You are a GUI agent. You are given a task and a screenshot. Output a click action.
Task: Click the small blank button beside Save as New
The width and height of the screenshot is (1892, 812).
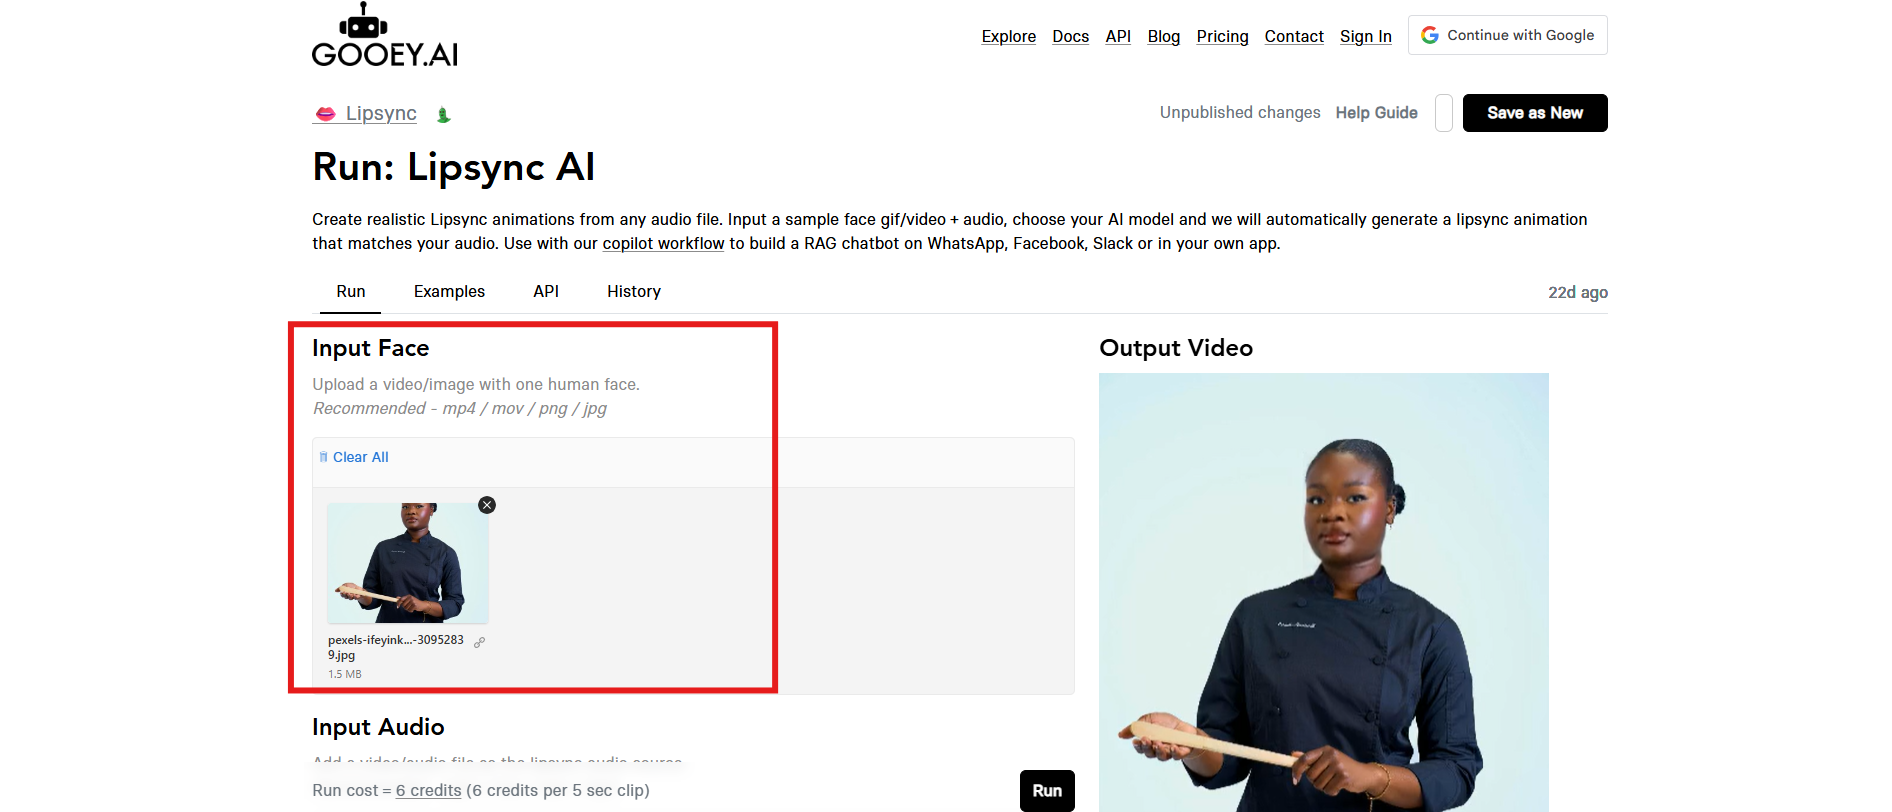[x=1444, y=113]
